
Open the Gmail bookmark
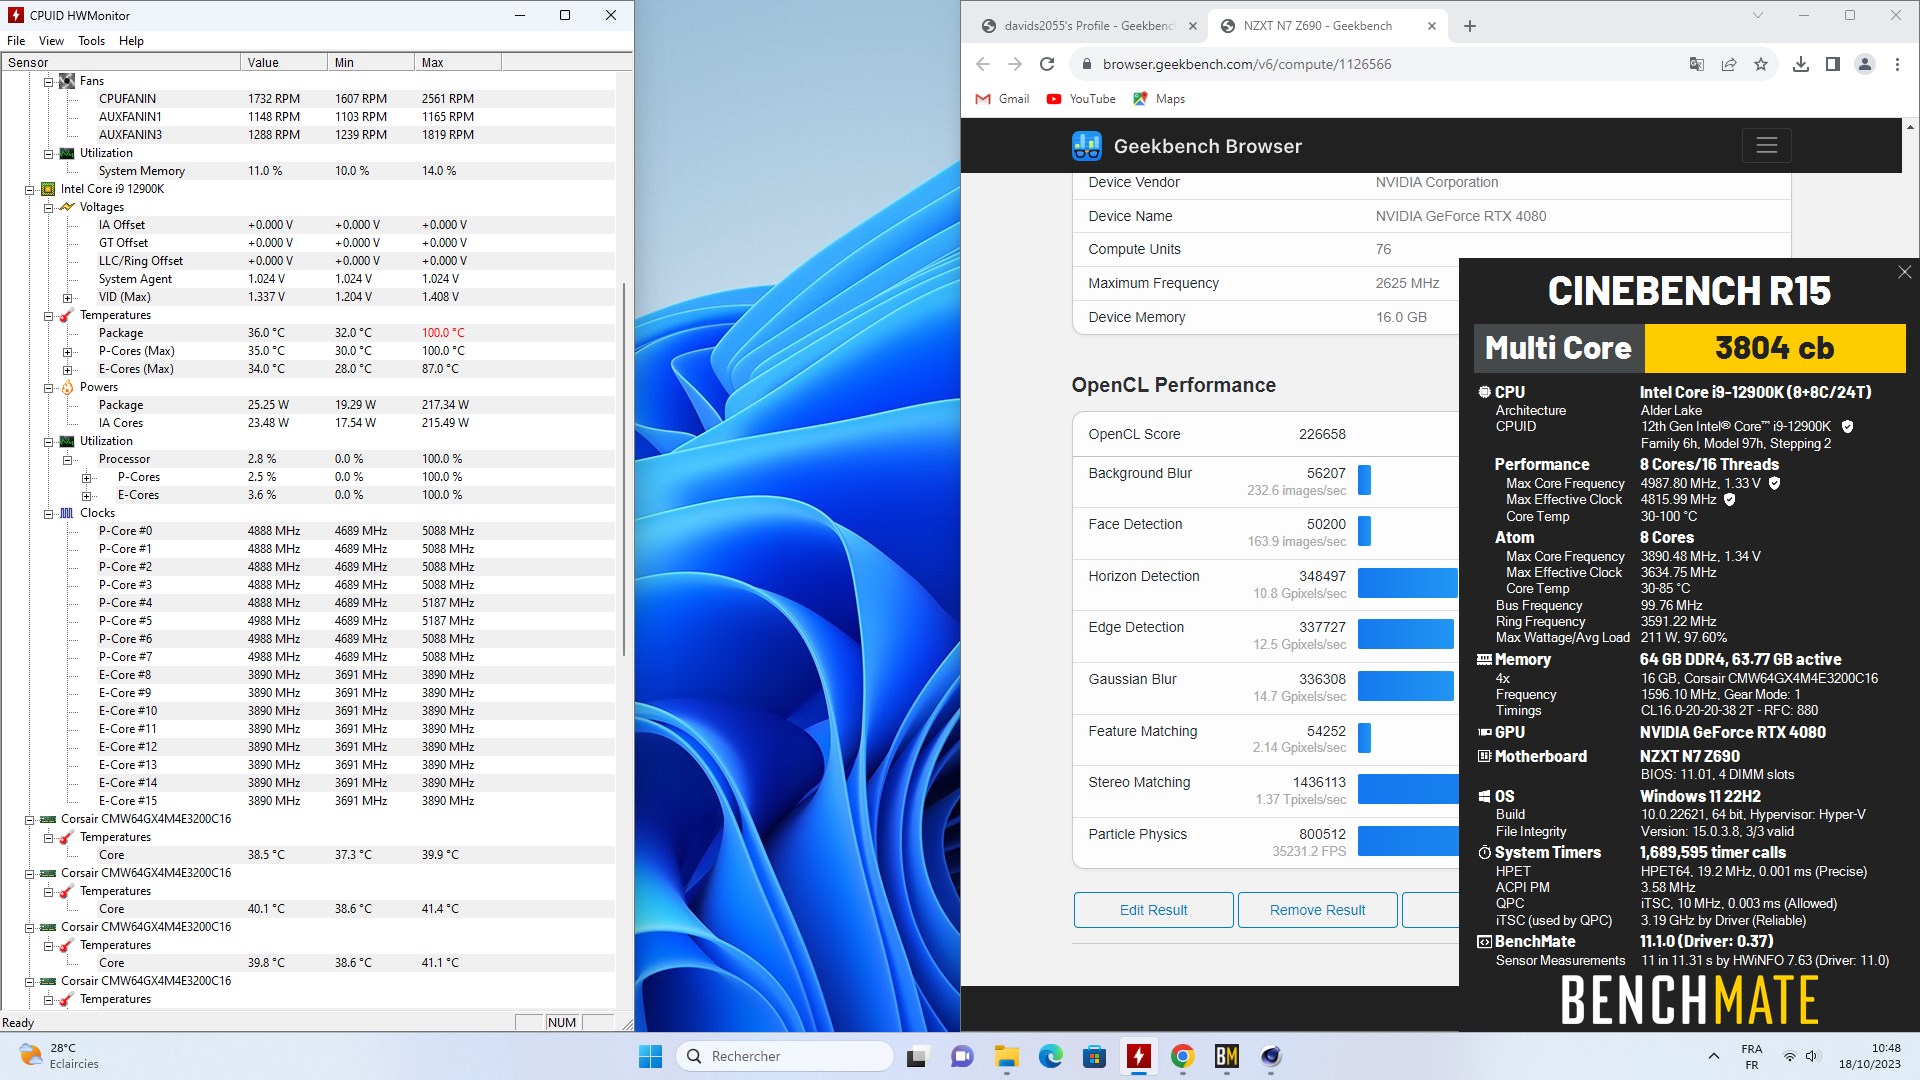[x=1002, y=99]
